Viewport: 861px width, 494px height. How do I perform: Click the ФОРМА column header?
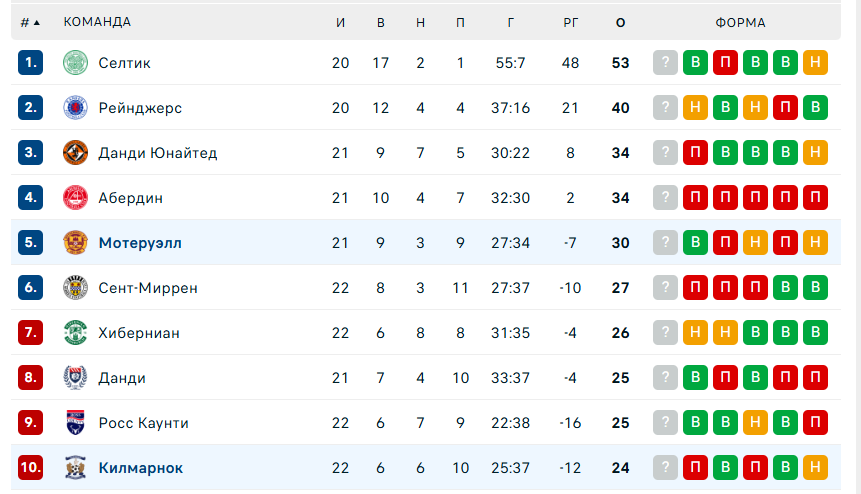(x=740, y=22)
